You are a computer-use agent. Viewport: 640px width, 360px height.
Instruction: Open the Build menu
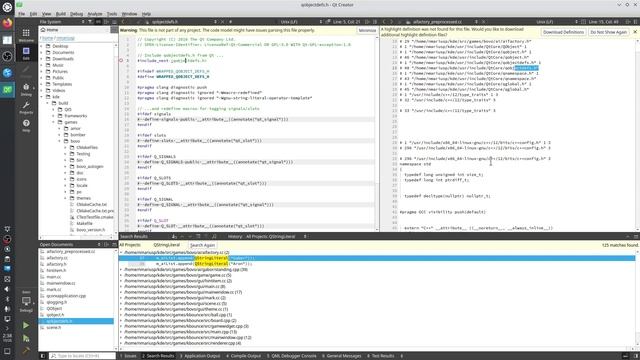[60, 14]
